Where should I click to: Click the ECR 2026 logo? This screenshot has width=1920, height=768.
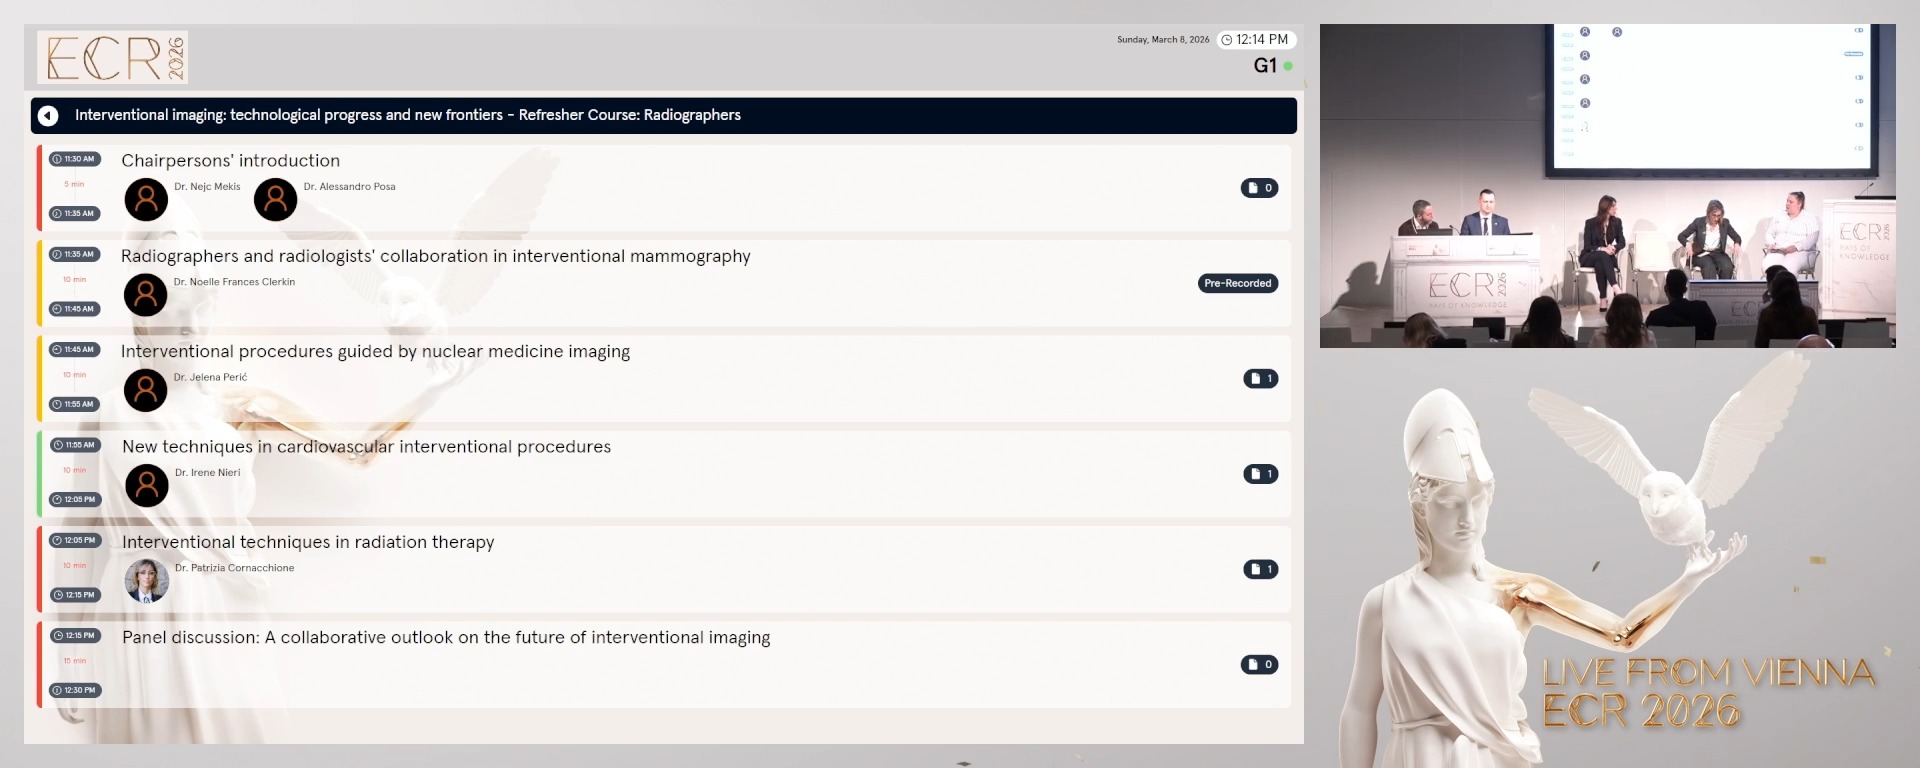click(113, 57)
